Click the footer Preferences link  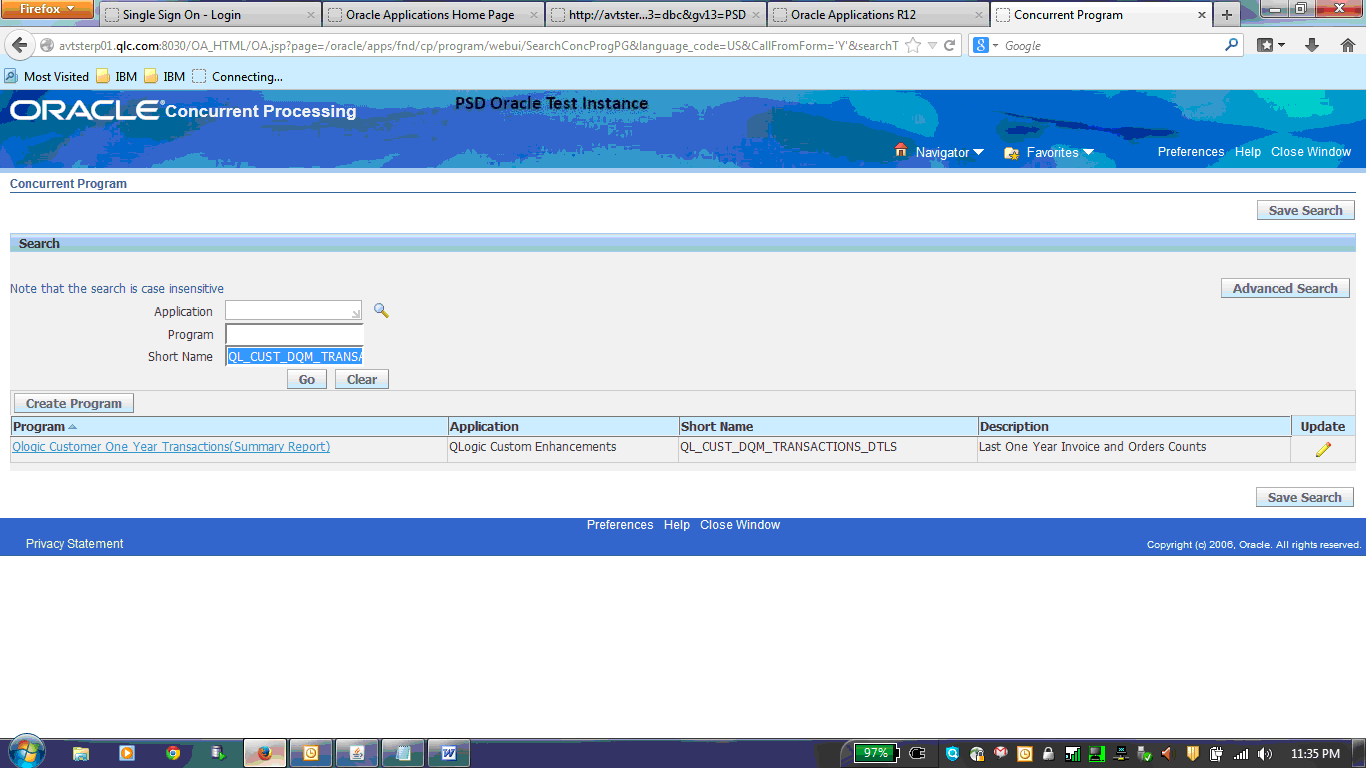click(x=620, y=525)
